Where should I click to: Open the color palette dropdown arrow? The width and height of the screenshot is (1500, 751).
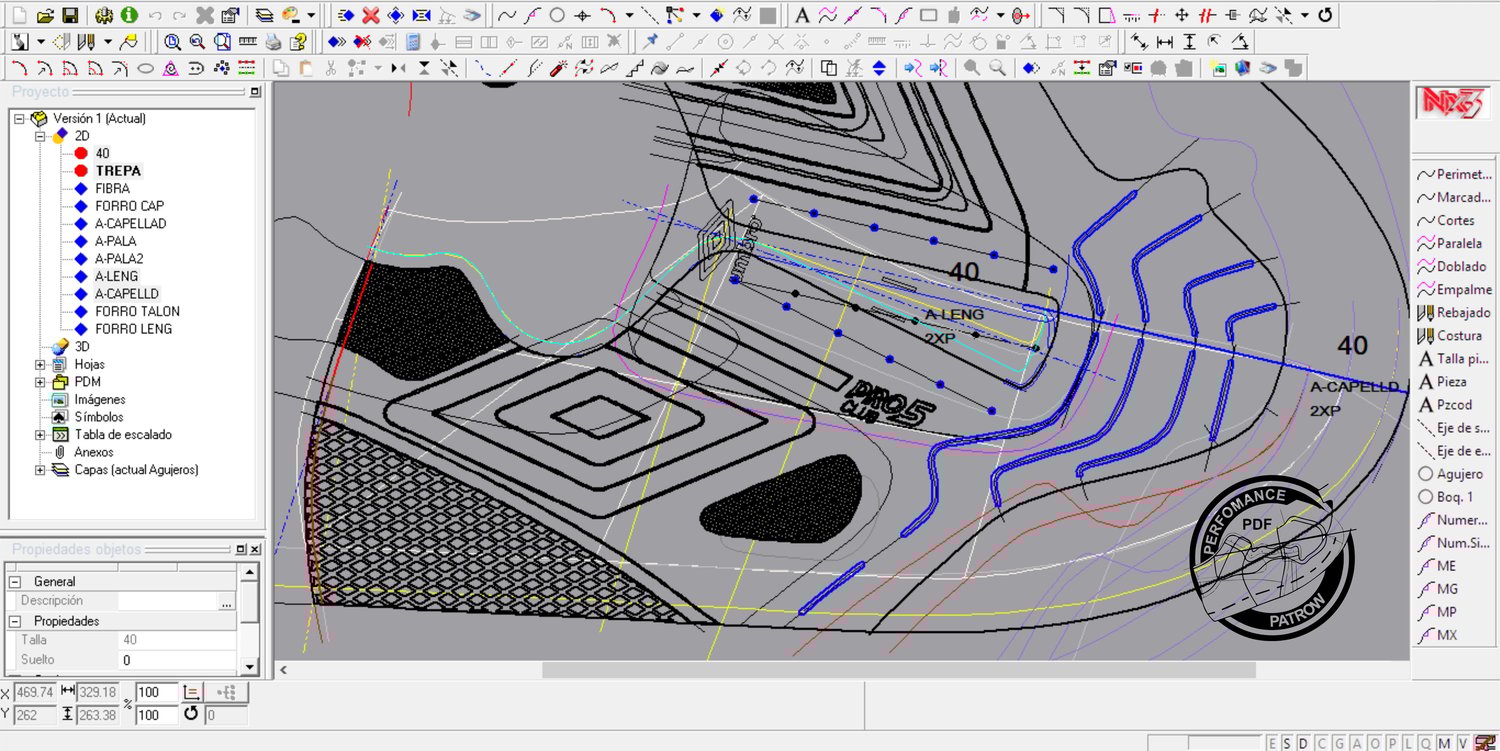pyautogui.click(x=311, y=15)
